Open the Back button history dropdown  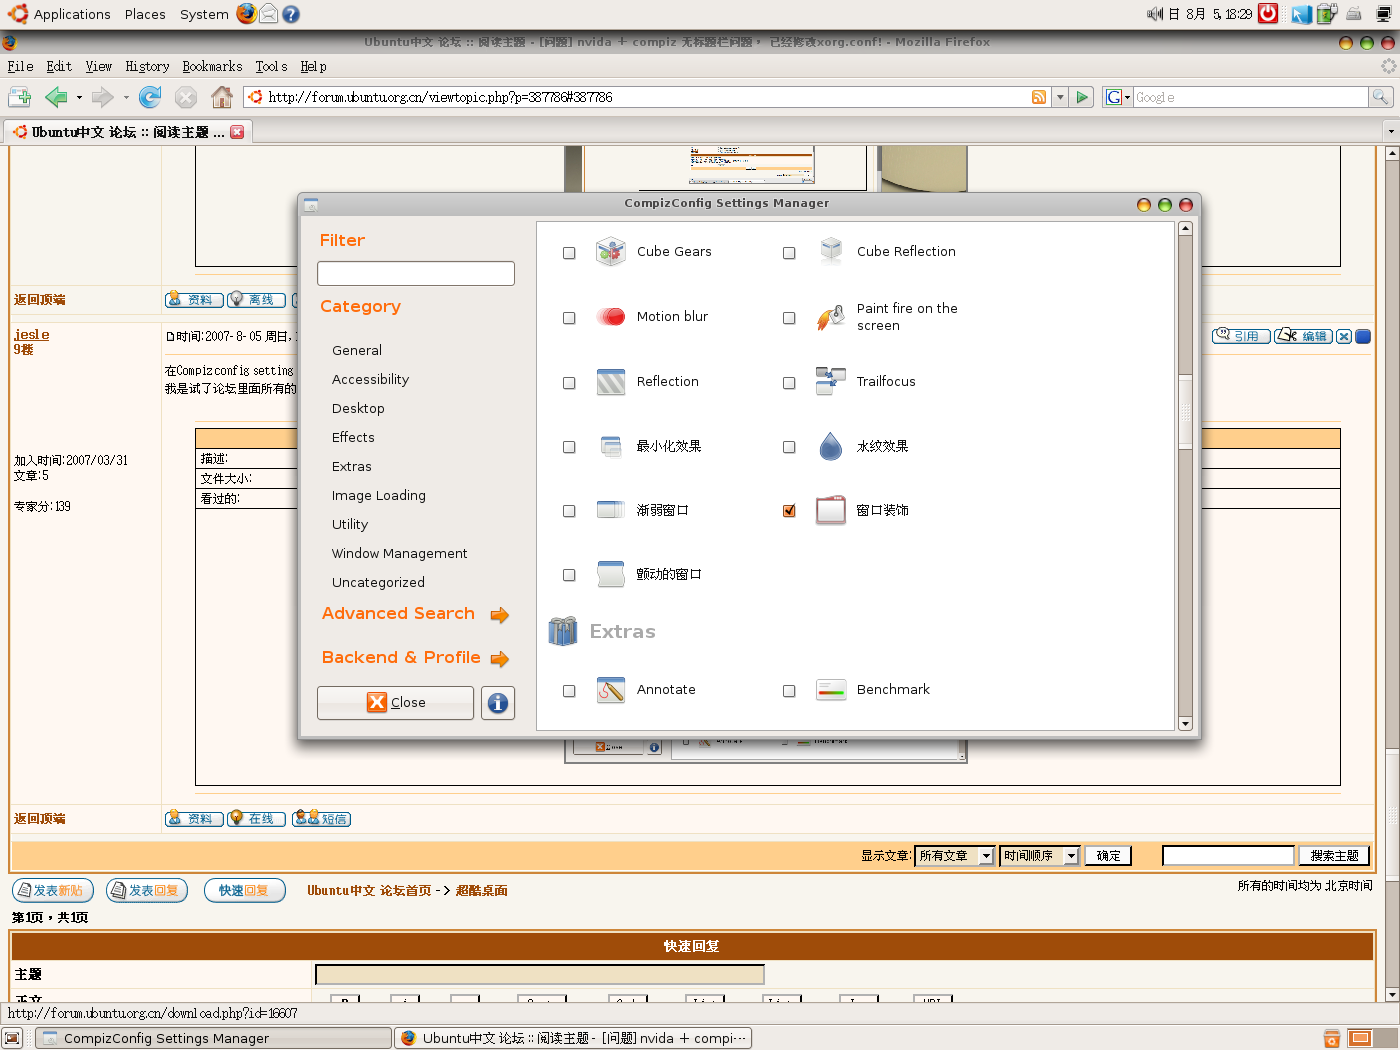[x=79, y=98]
